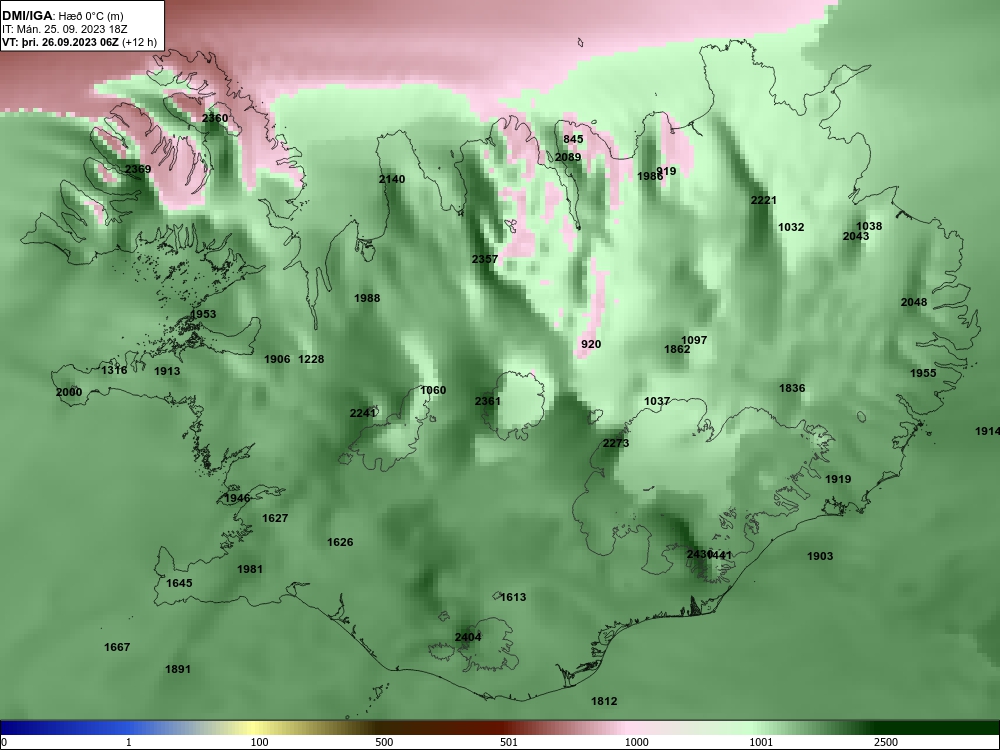
Task: Click the 1038 value label
Action: (869, 226)
